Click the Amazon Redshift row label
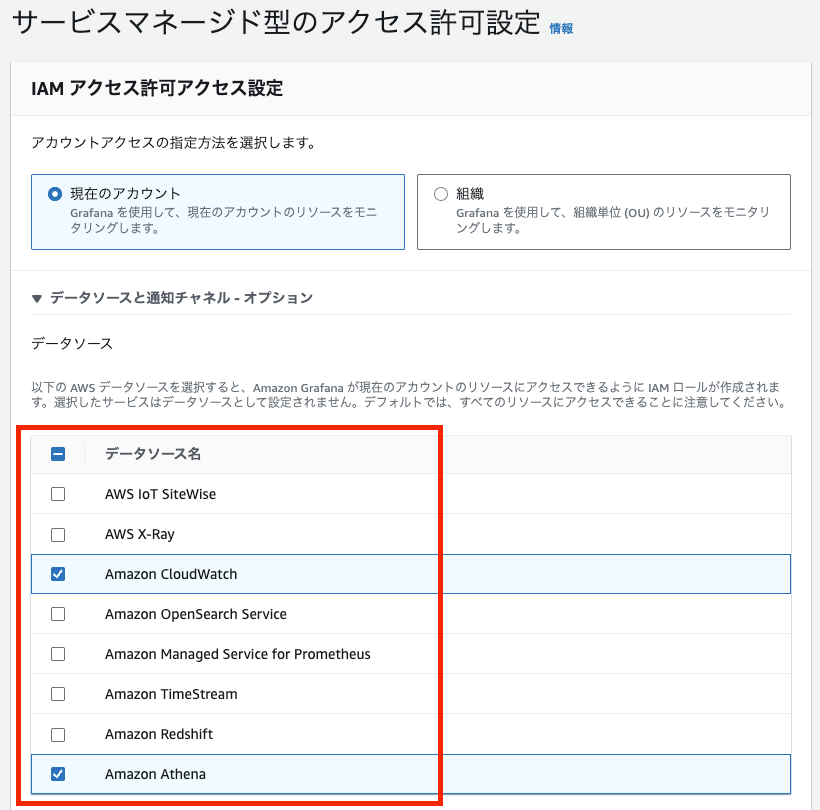The image size is (820, 810). click(159, 734)
